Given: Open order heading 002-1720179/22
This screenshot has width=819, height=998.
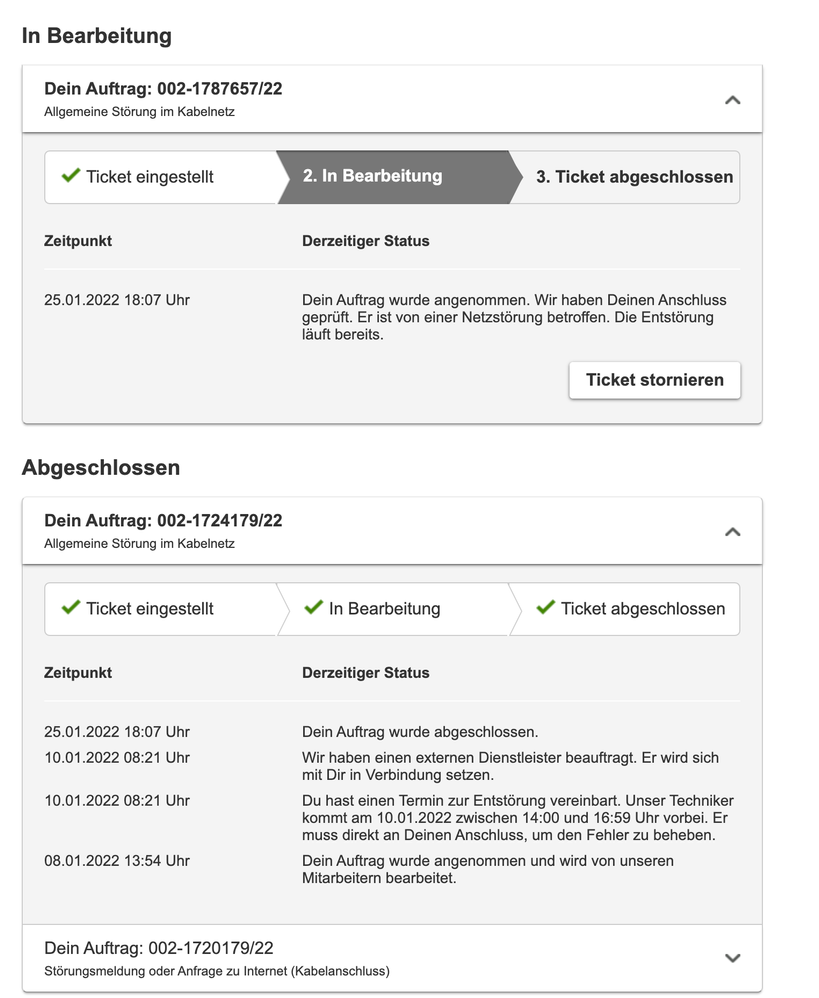Looking at the screenshot, I should pyautogui.click(x=159, y=948).
